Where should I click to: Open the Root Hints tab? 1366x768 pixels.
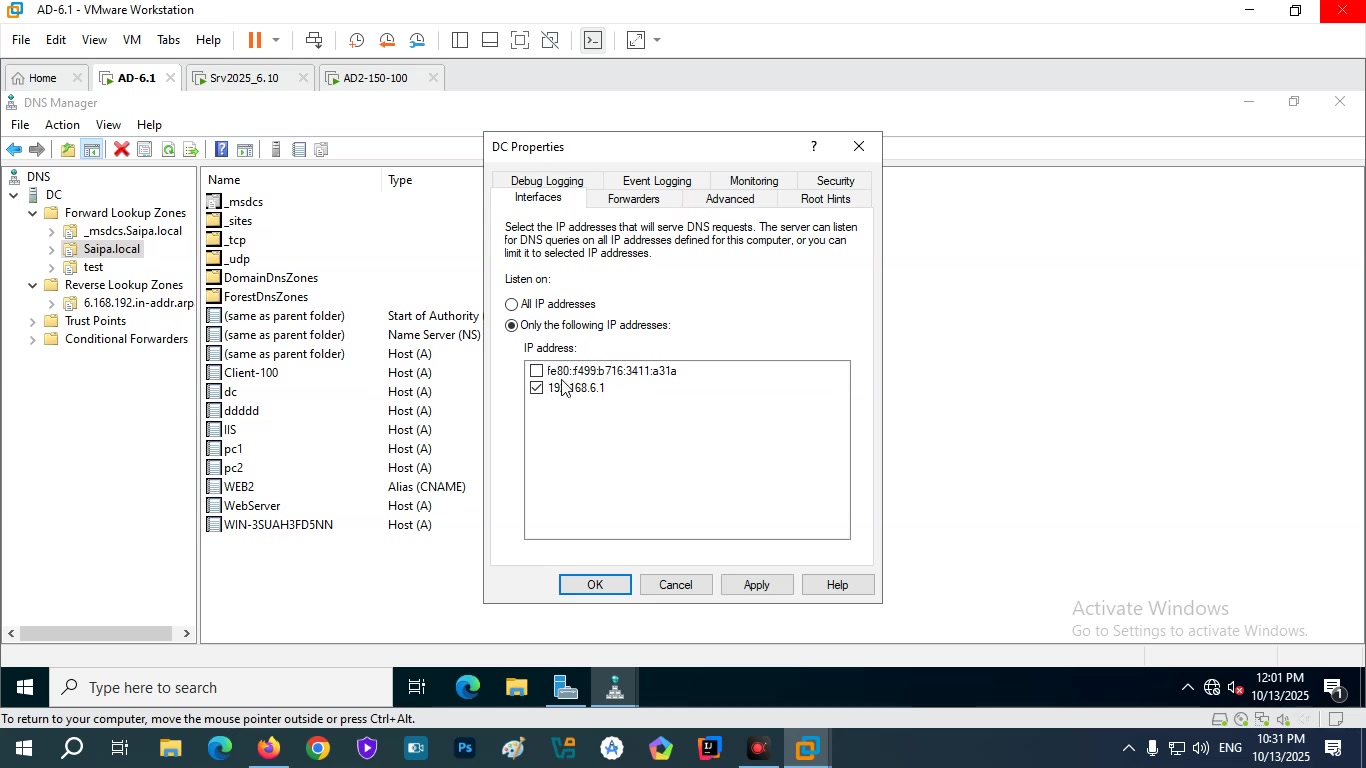[x=825, y=199]
